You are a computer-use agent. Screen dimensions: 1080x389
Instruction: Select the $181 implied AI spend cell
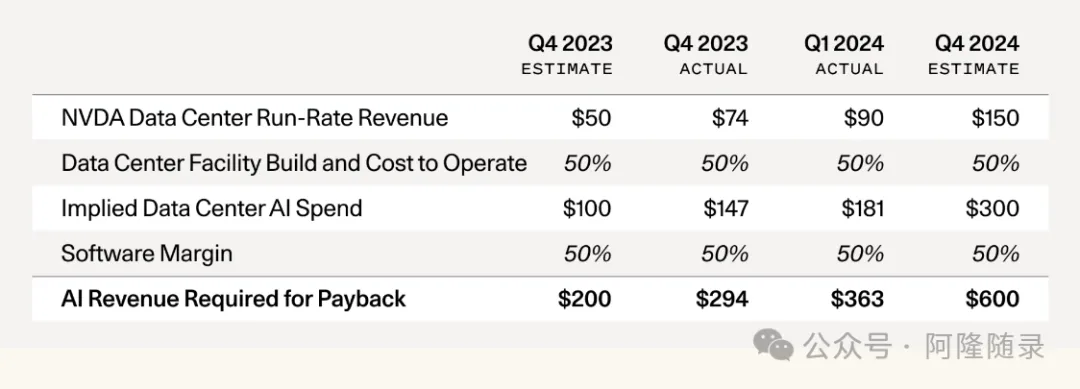tap(862, 208)
